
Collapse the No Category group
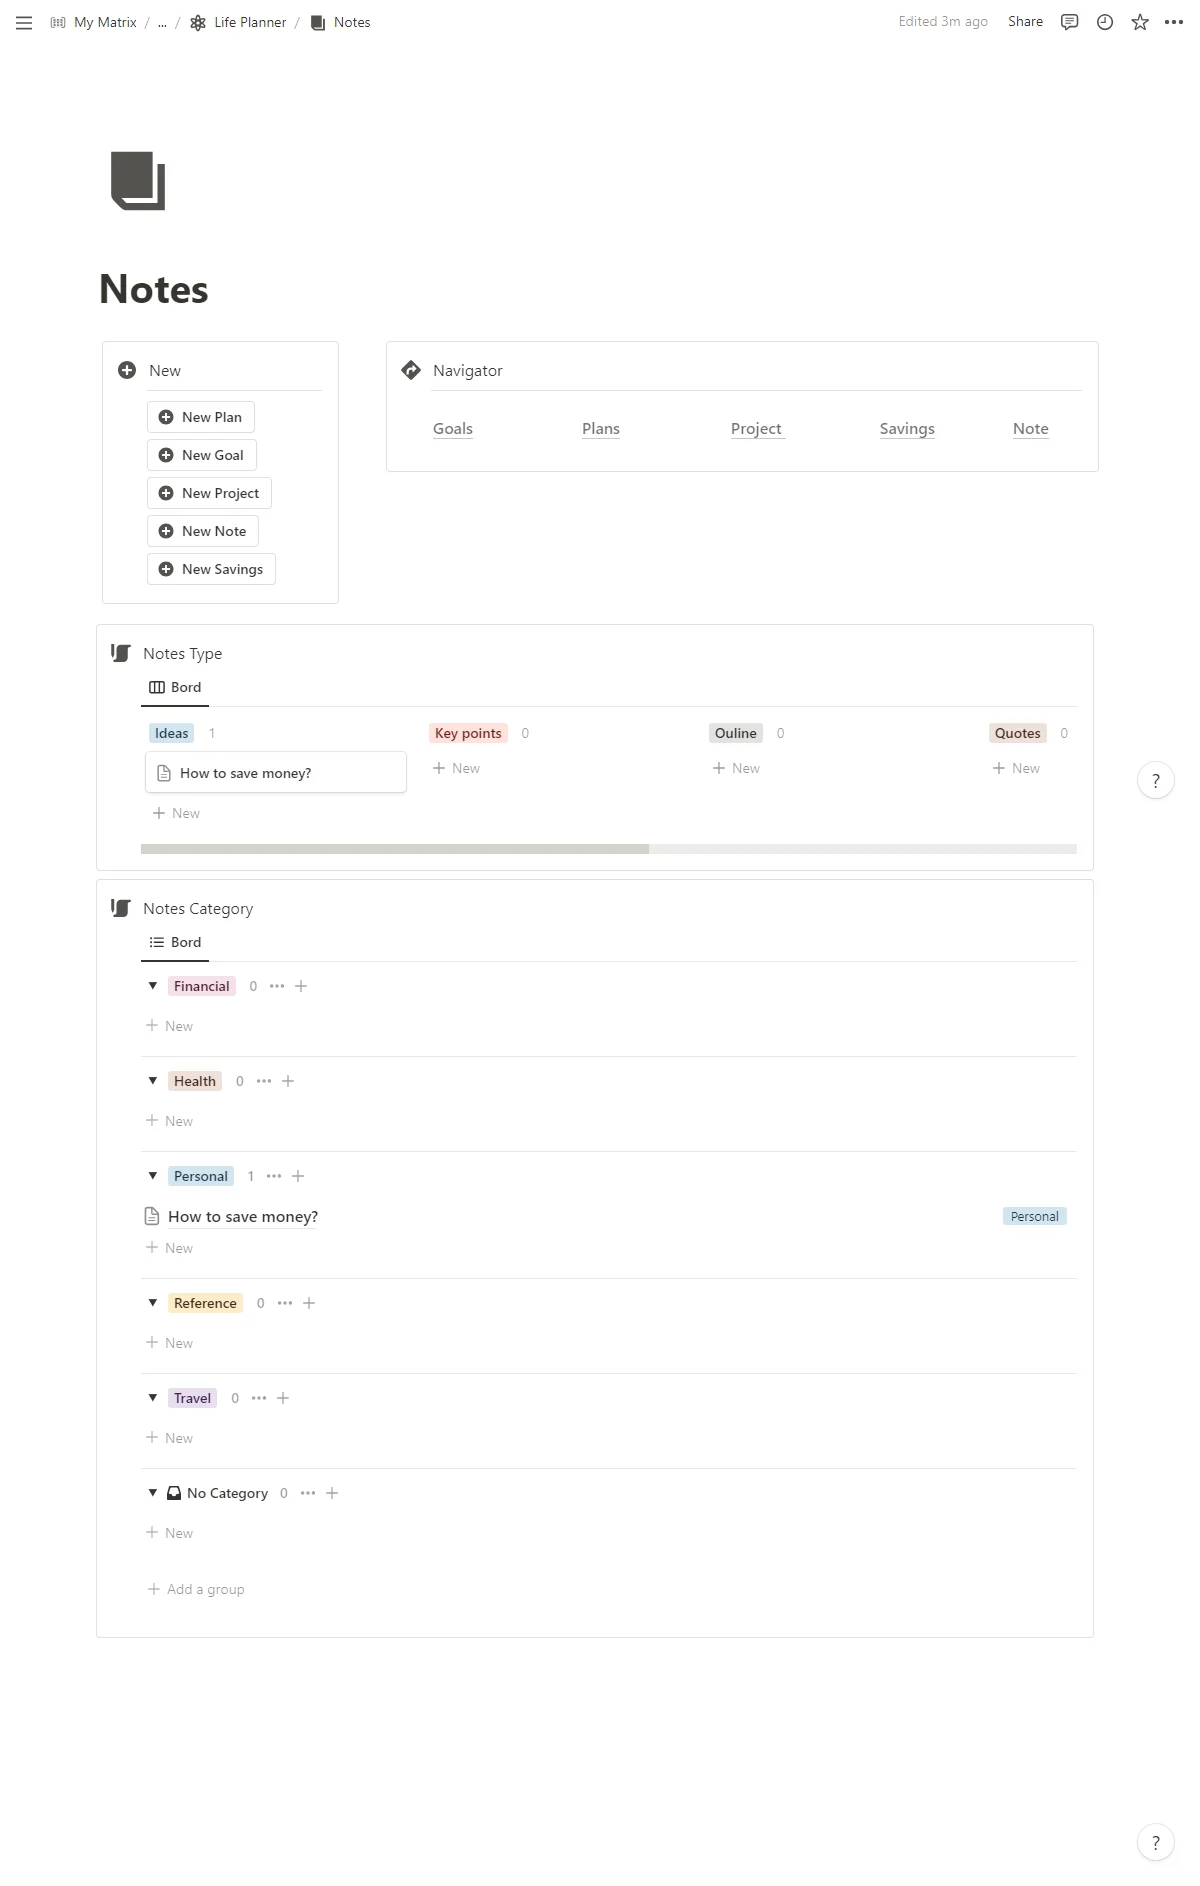pyautogui.click(x=153, y=1493)
